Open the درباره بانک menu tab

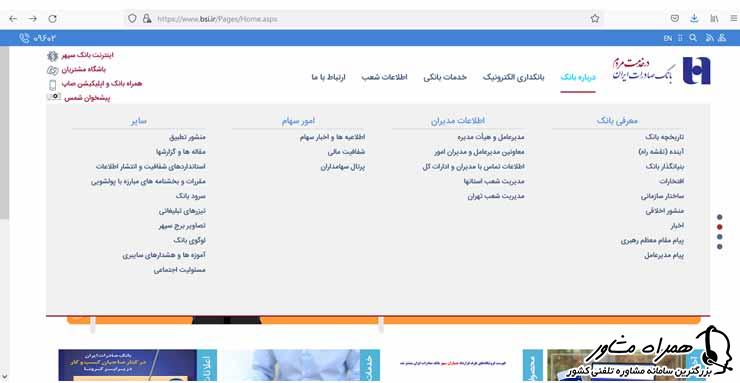578,77
